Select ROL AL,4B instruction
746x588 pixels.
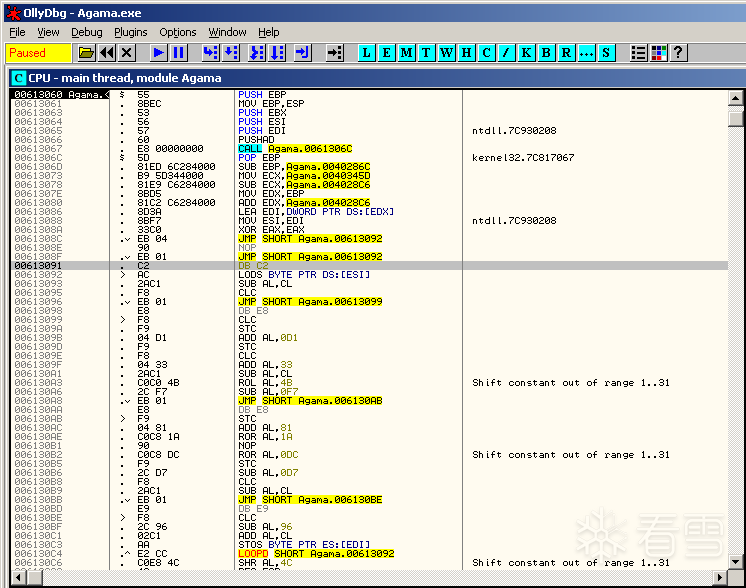tap(265, 382)
